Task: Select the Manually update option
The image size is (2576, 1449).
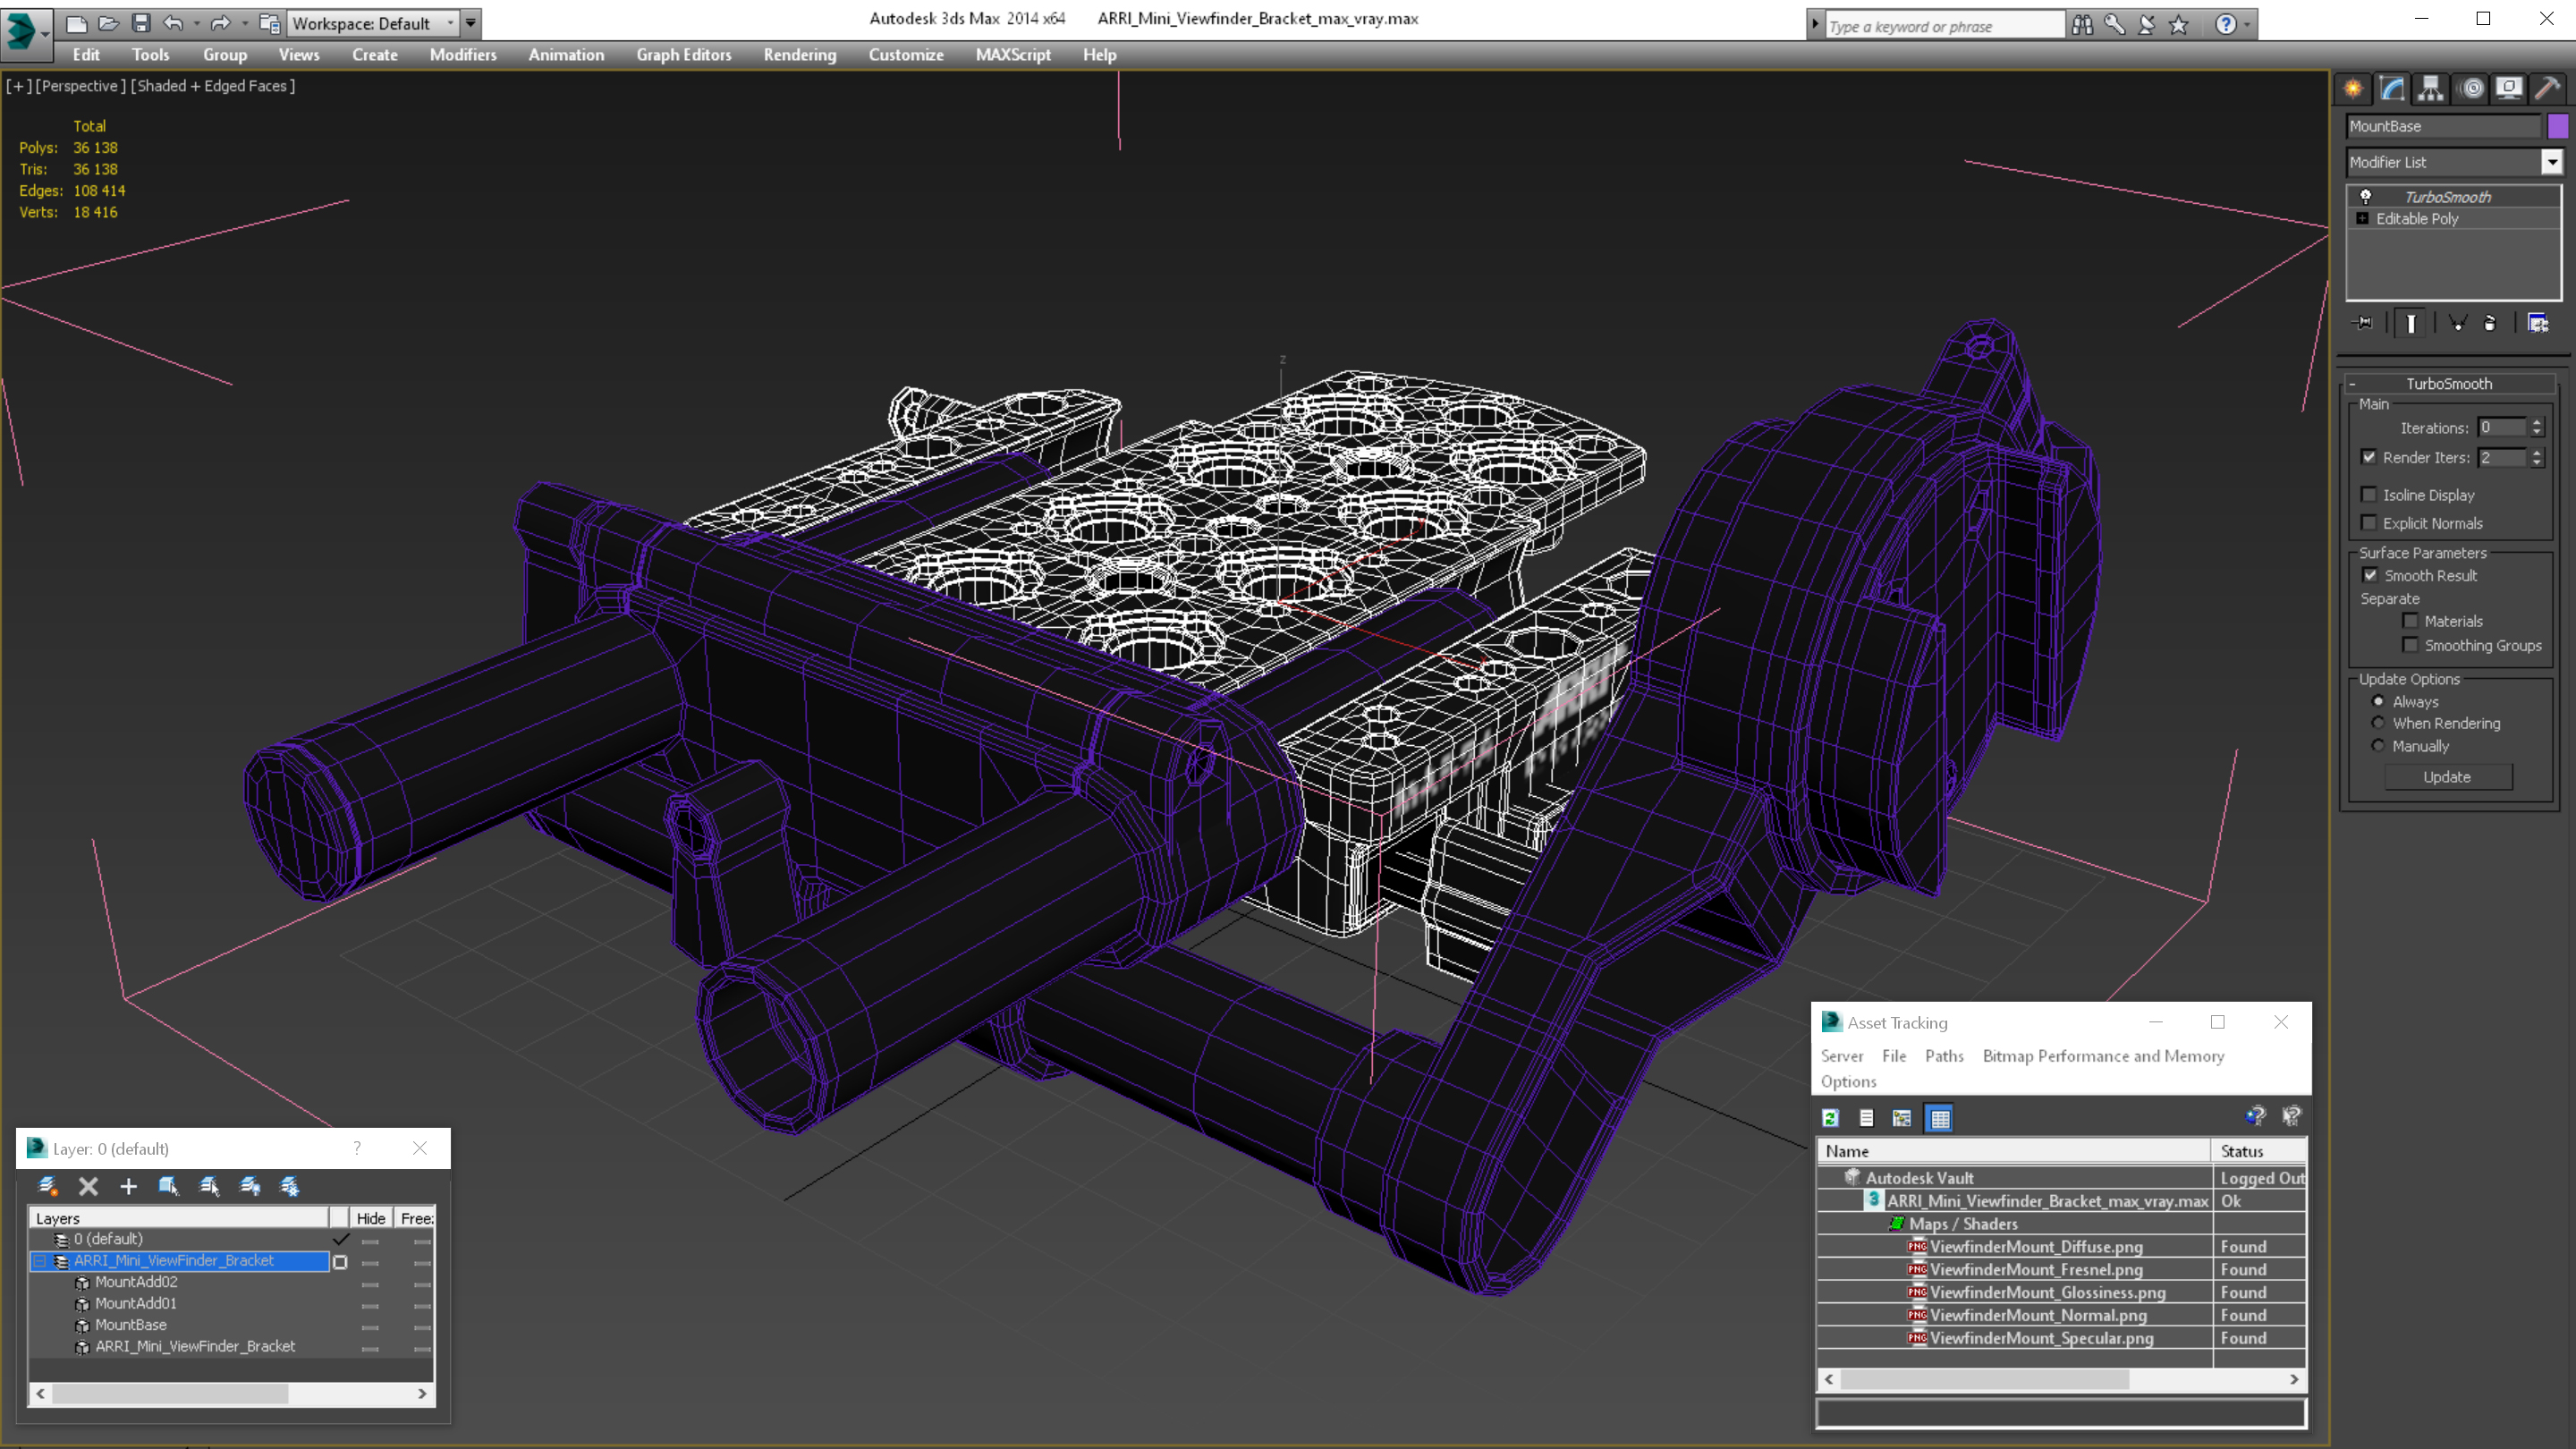Action: (x=2379, y=746)
